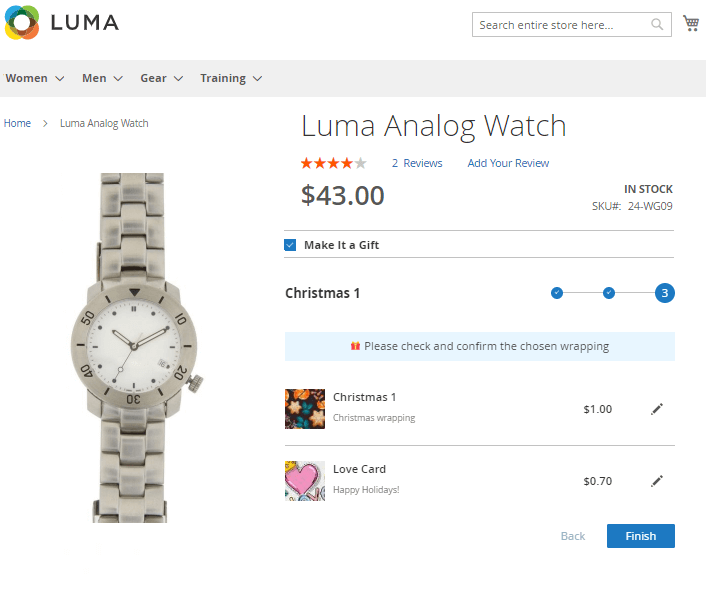Screen dimensions: 707x589
Task: Open the Training menu
Action: [230, 78]
